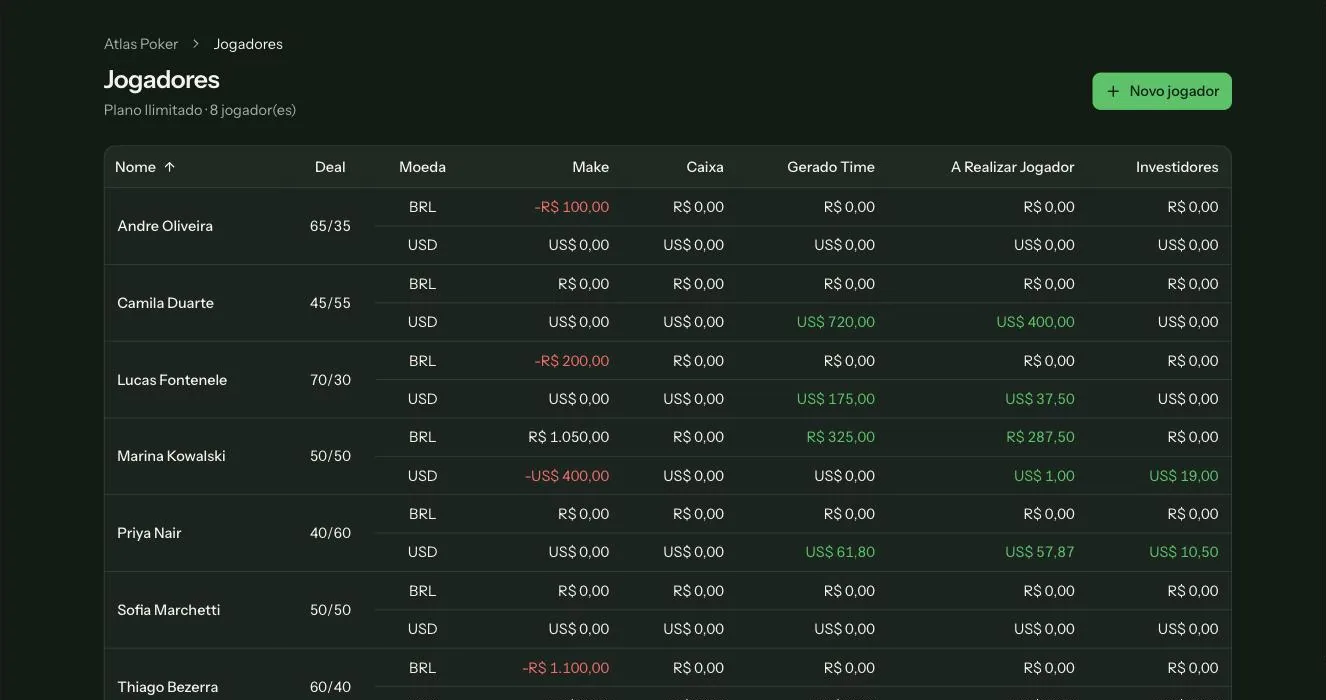1326x700 pixels.
Task: Click the Jogadores breadcrumb item
Action: (x=248, y=44)
